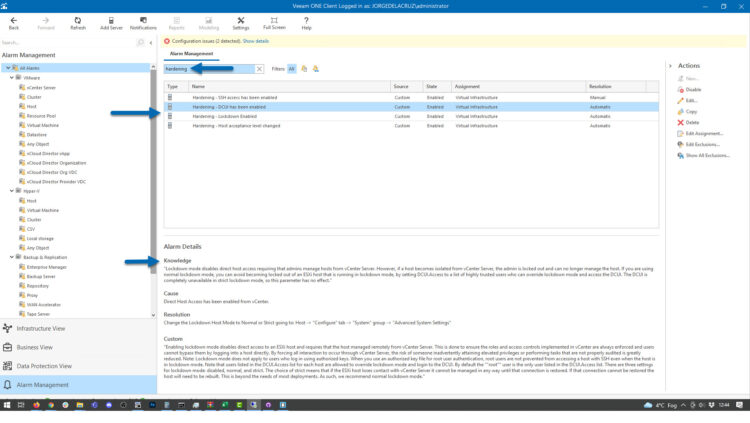Collapse the VMware tree node
This screenshot has height=423, width=750.
coord(12,78)
